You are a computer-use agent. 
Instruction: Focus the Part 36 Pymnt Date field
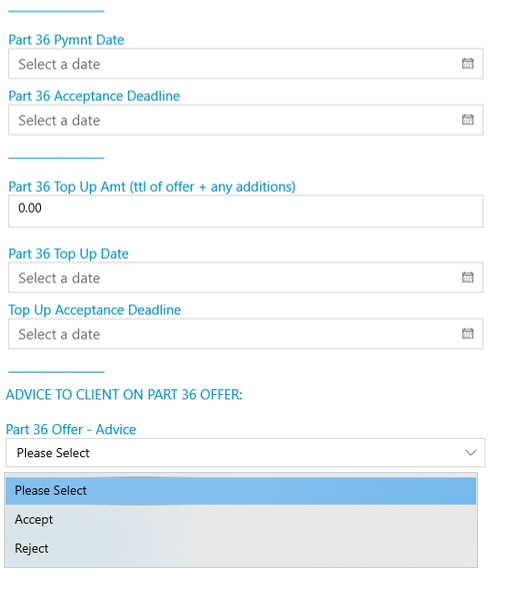pos(246,64)
